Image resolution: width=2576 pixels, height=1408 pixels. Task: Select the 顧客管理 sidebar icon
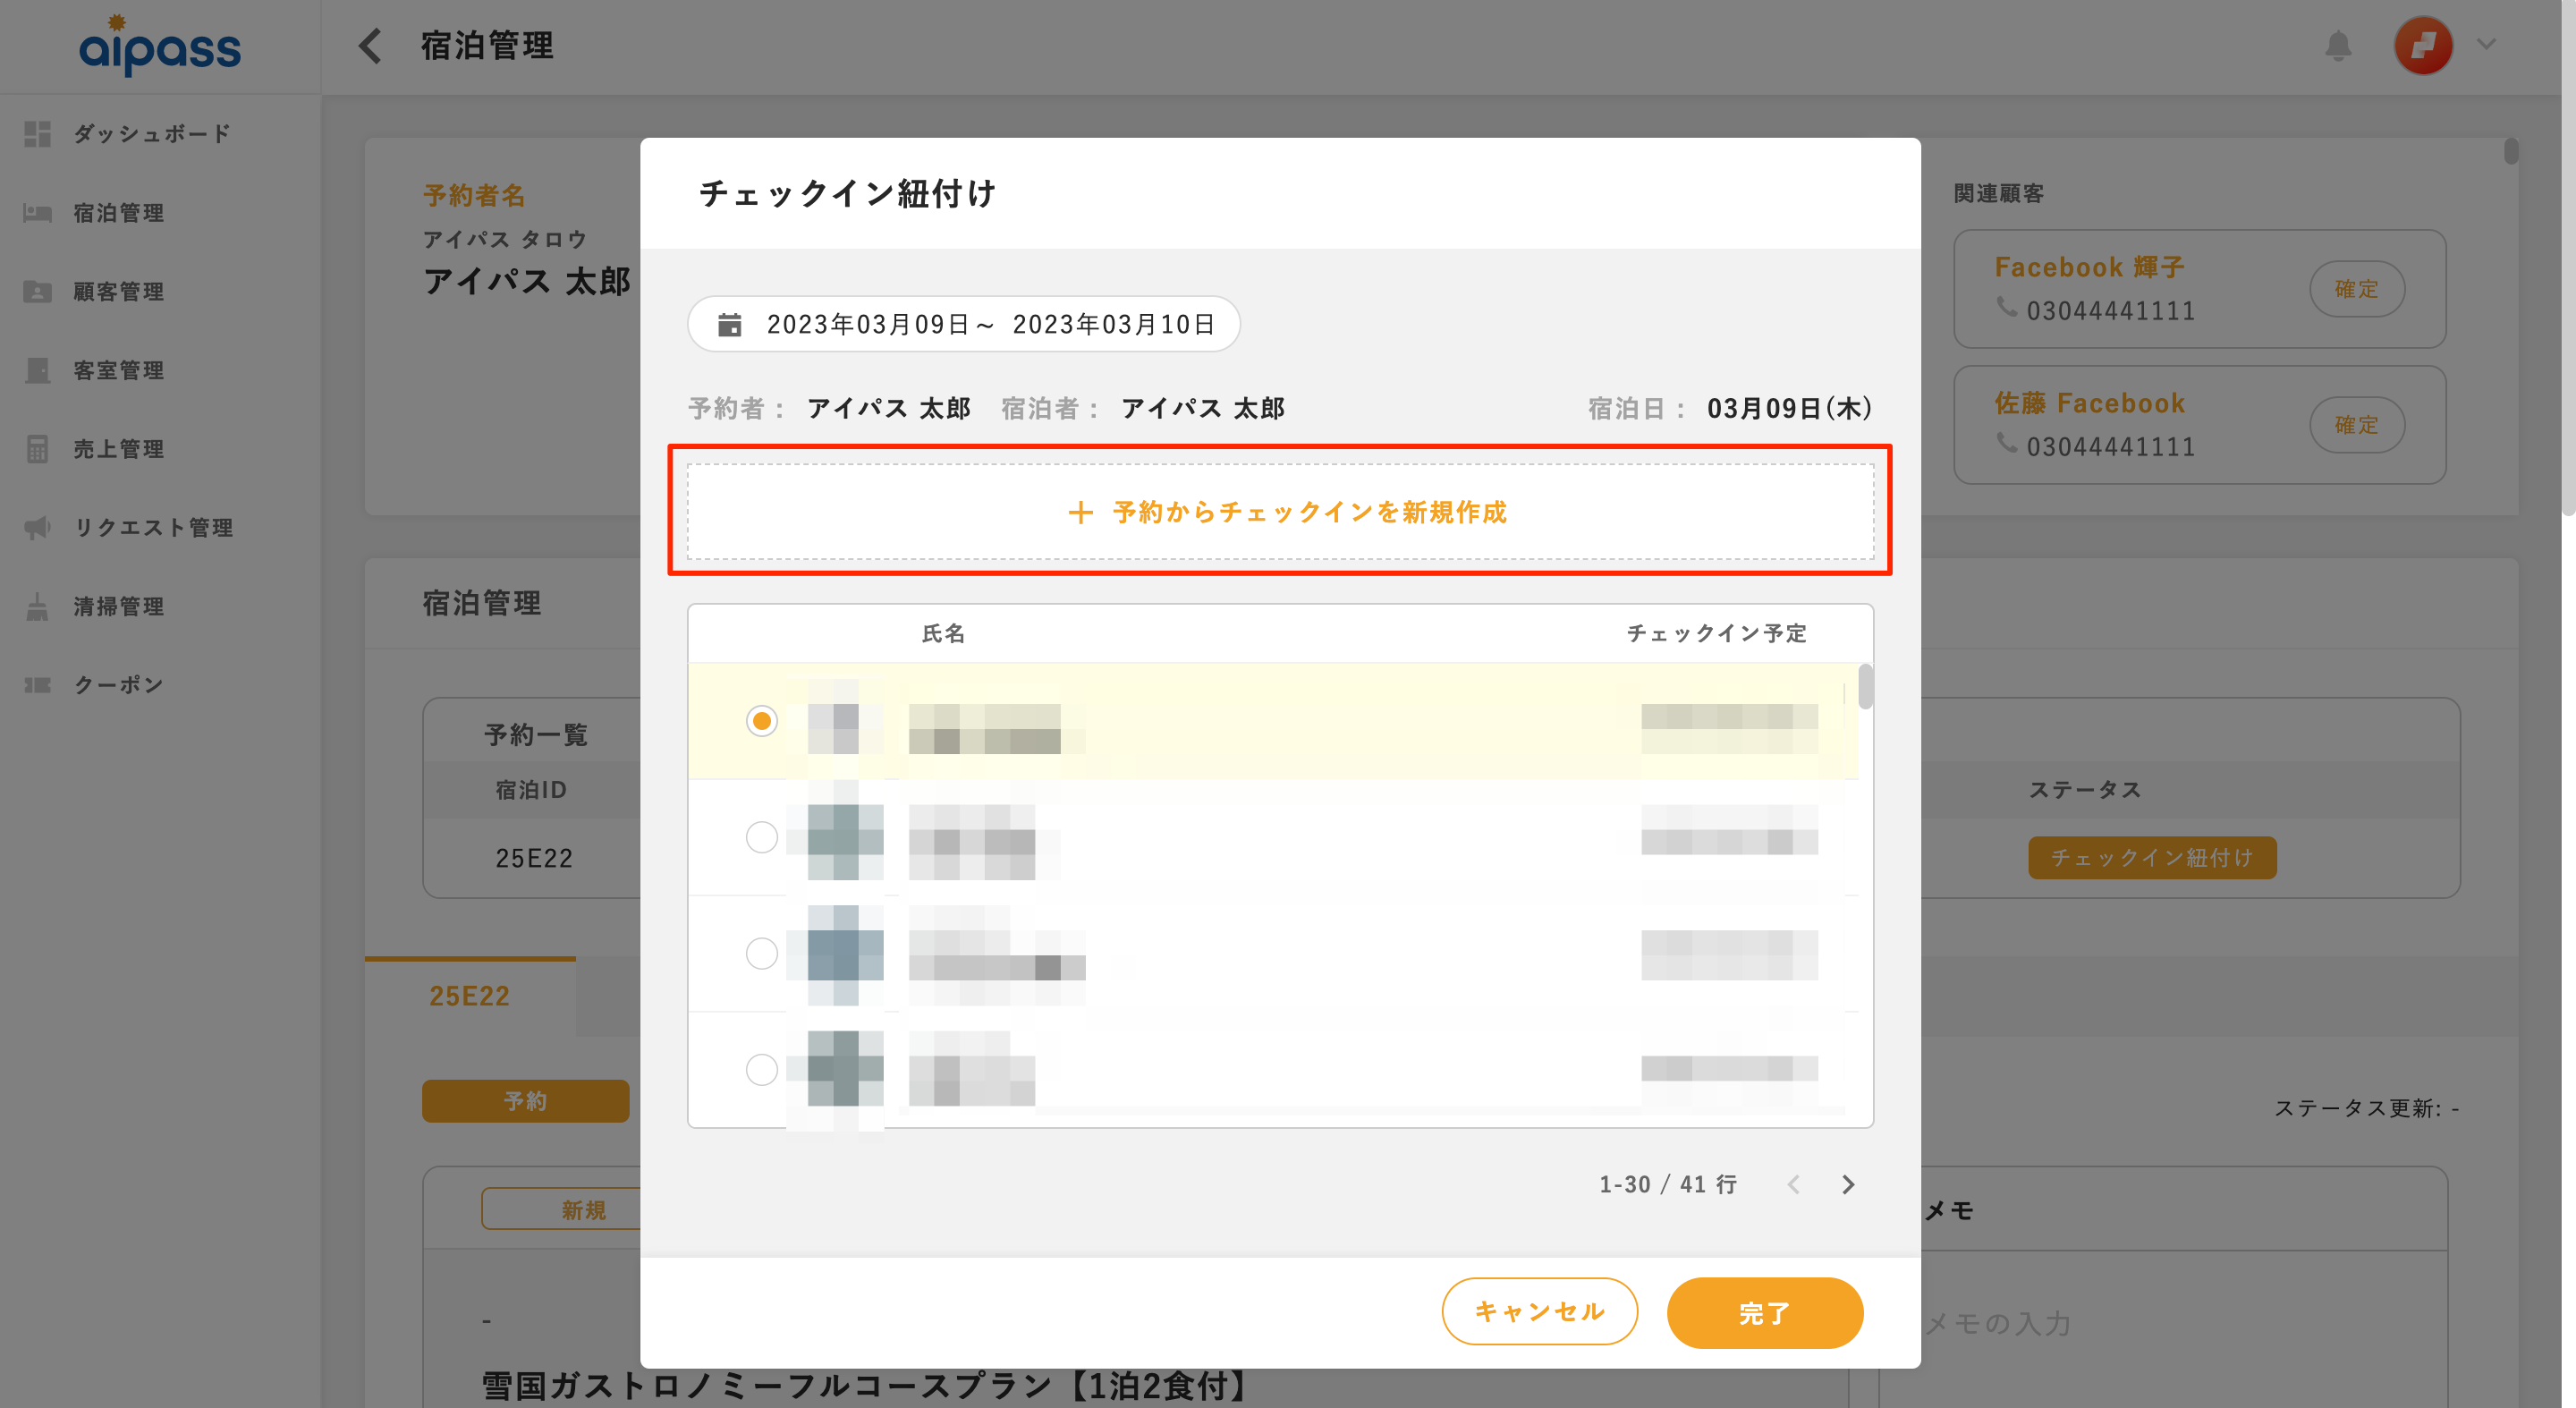point(38,291)
